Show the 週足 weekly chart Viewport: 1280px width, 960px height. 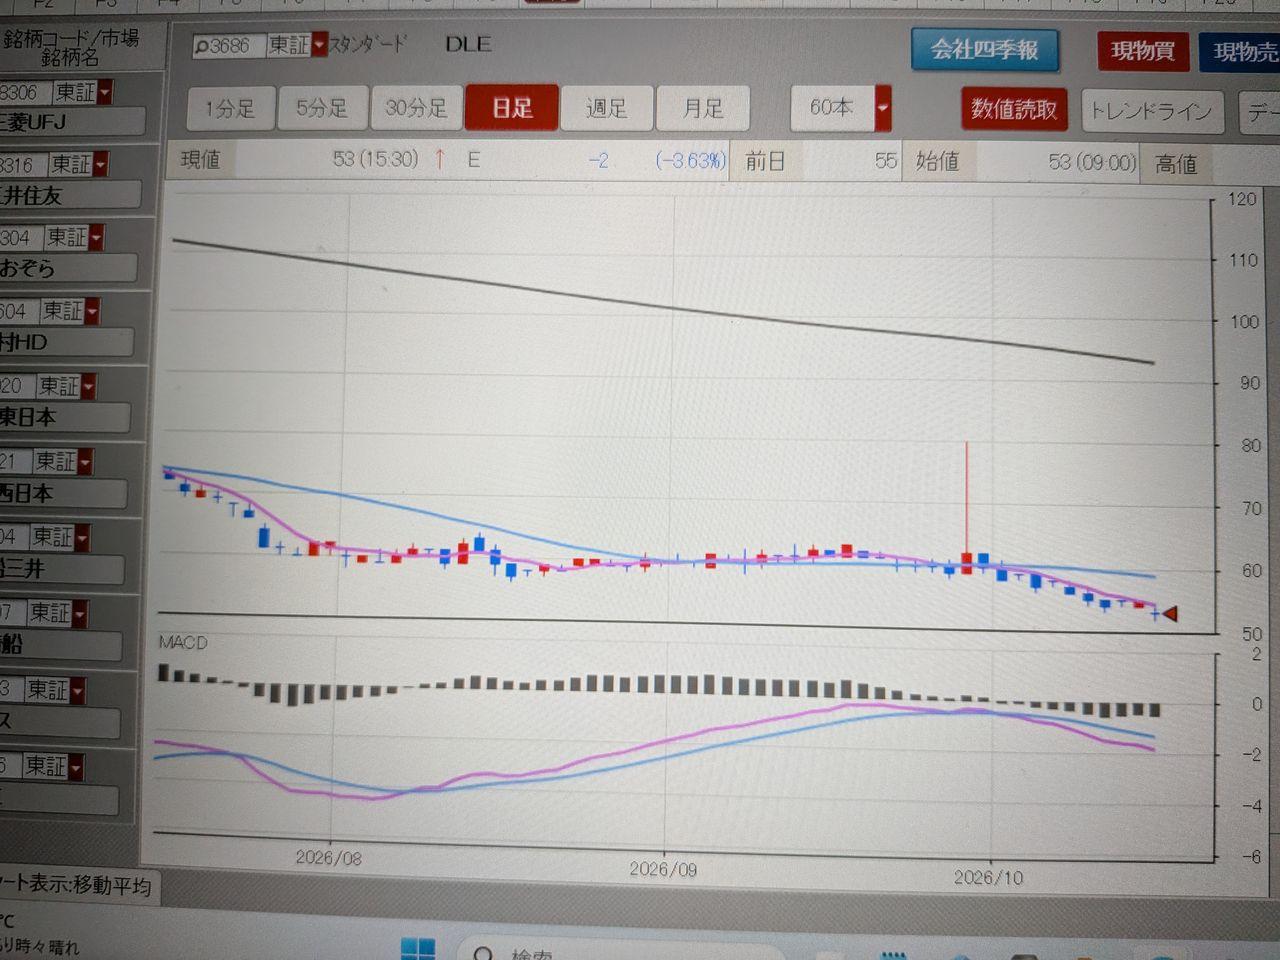pyautogui.click(x=606, y=108)
